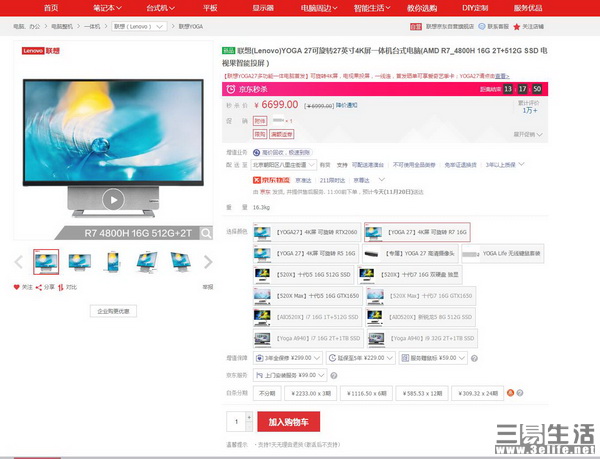Select the first product thumbnail

tap(46, 262)
